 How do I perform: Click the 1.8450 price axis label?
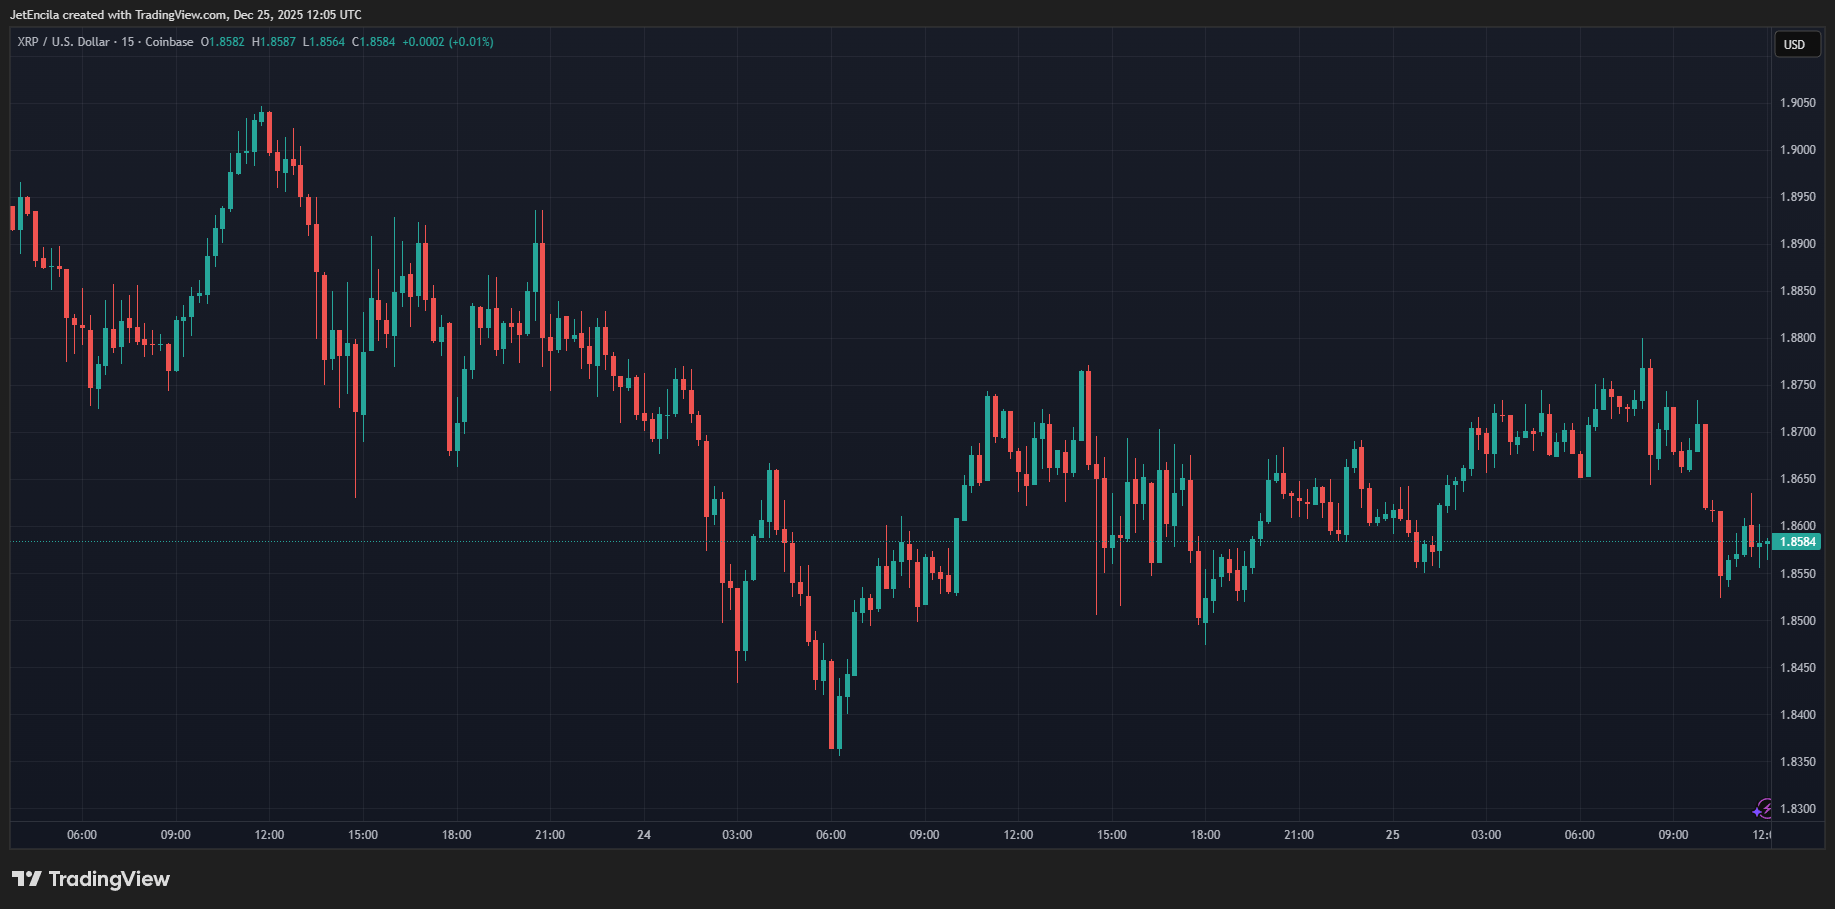tap(1798, 668)
